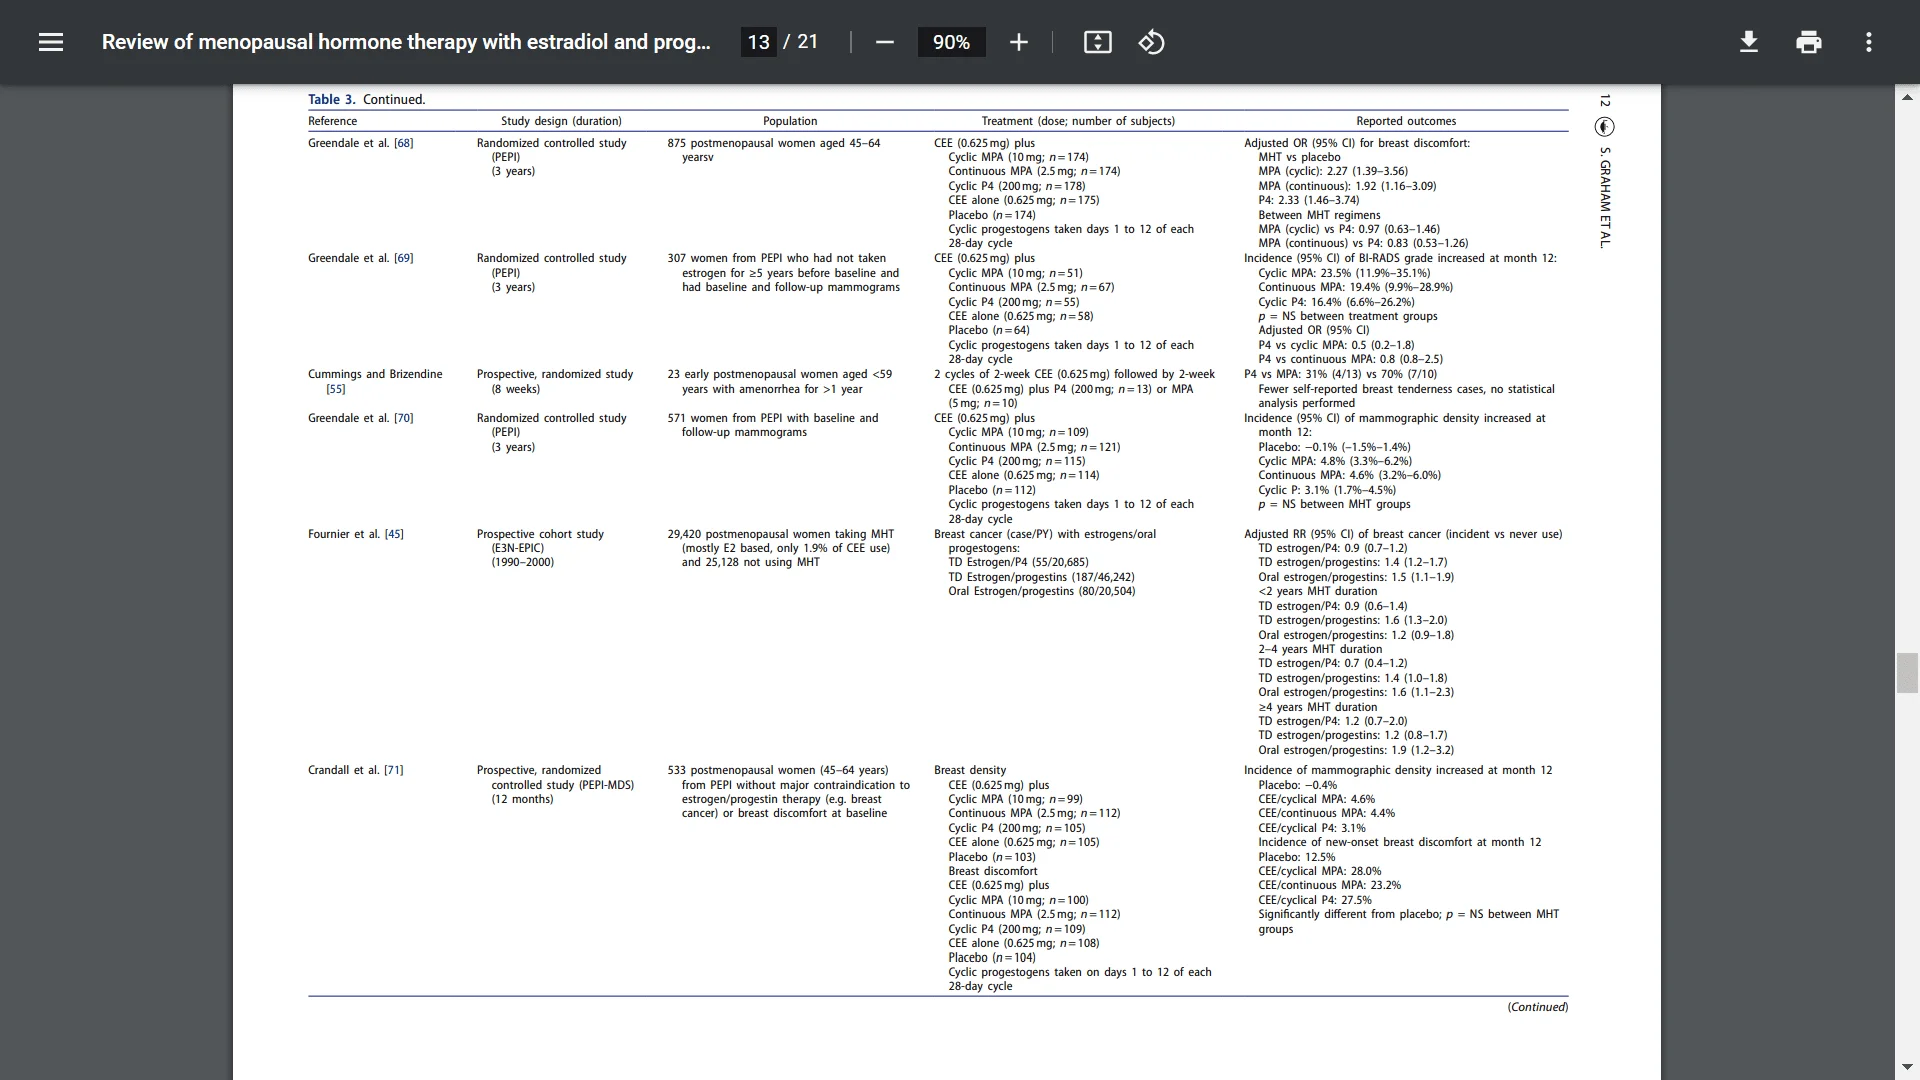The height and width of the screenshot is (1080, 1920).
Task: Click '875 postmenopausal women aged 45–64' text
Action: pos(774,143)
